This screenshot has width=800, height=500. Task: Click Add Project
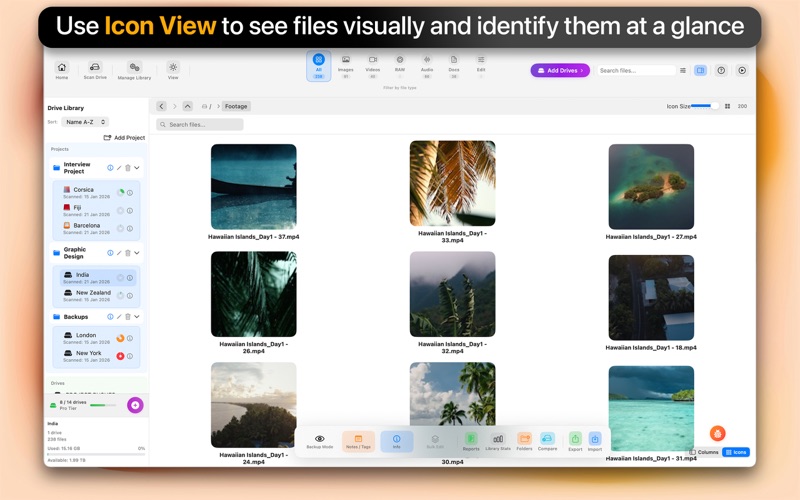tap(124, 137)
